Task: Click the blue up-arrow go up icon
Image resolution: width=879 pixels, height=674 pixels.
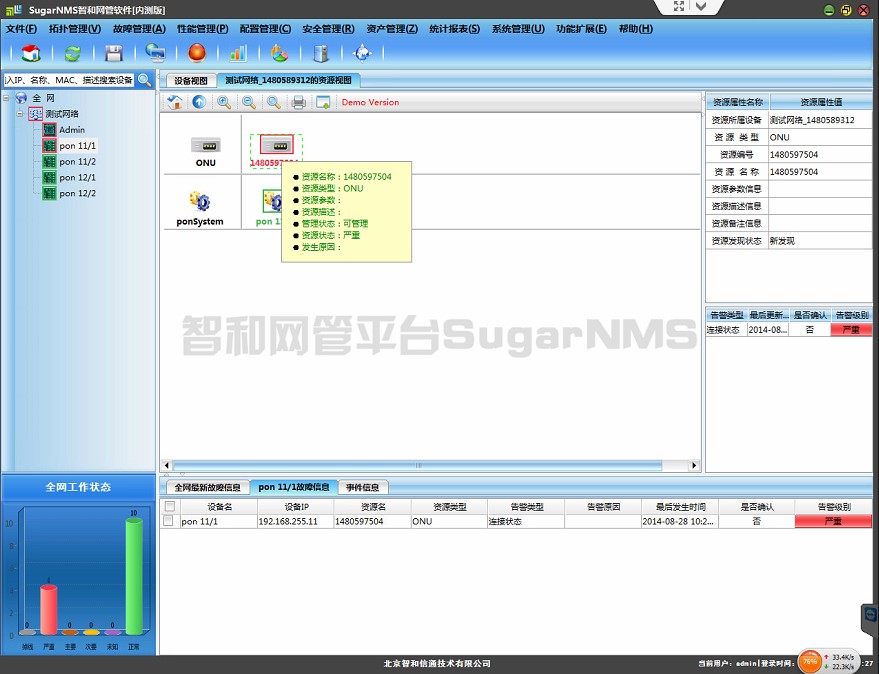Action: coord(199,102)
